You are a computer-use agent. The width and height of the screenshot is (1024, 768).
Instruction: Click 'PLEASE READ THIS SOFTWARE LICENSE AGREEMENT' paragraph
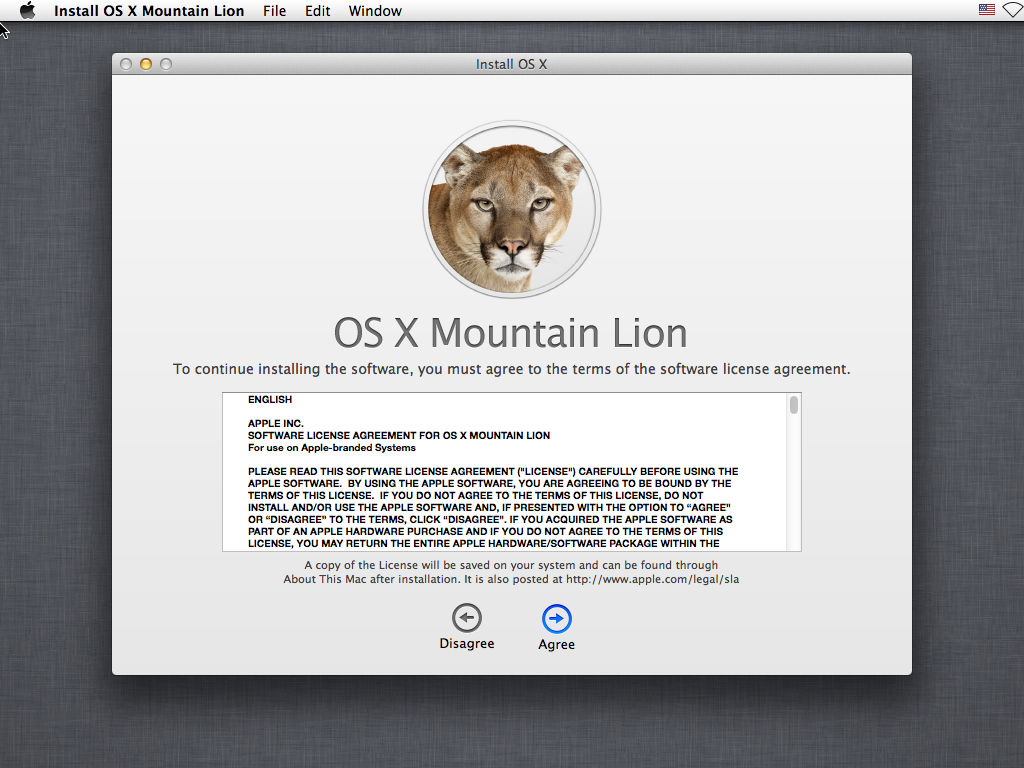click(493, 507)
